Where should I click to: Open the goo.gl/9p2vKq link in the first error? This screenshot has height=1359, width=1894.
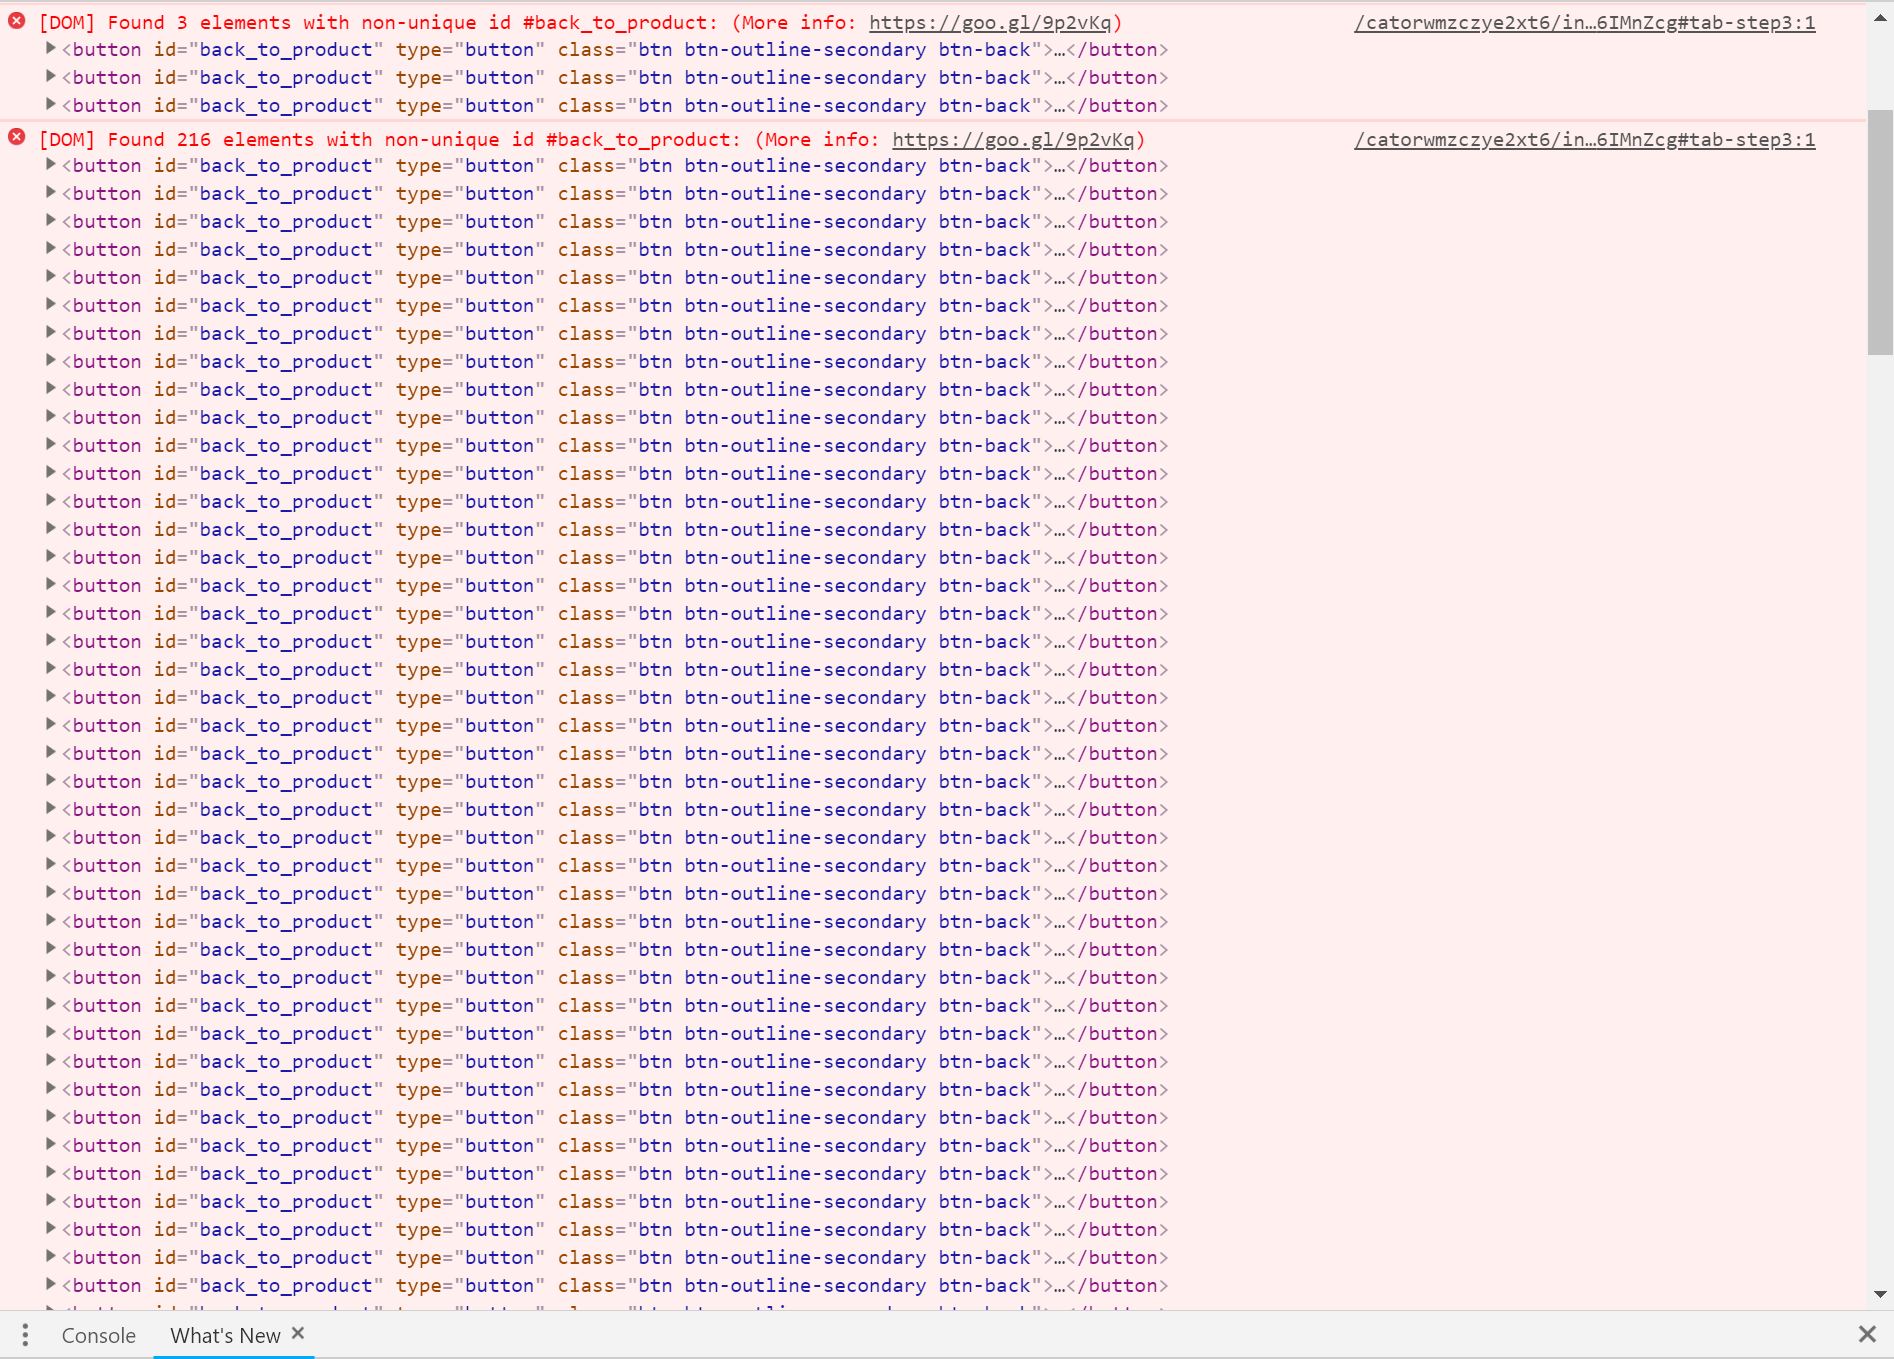pyautogui.click(x=989, y=22)
